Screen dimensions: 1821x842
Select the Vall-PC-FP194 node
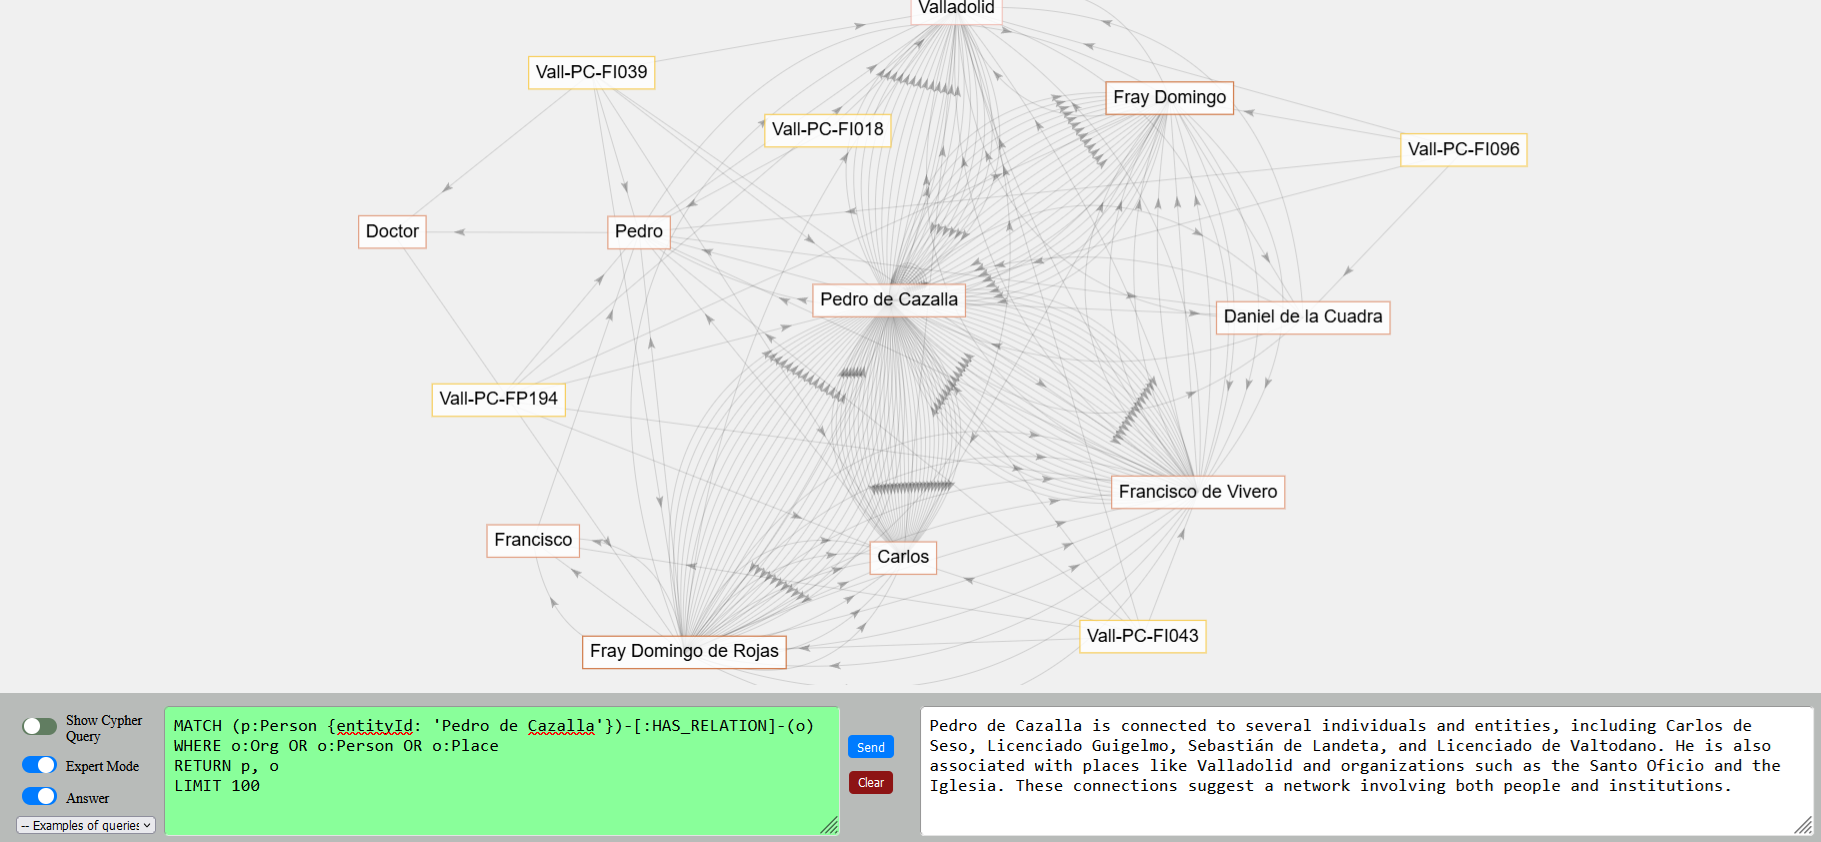click(x=499, y=399)
